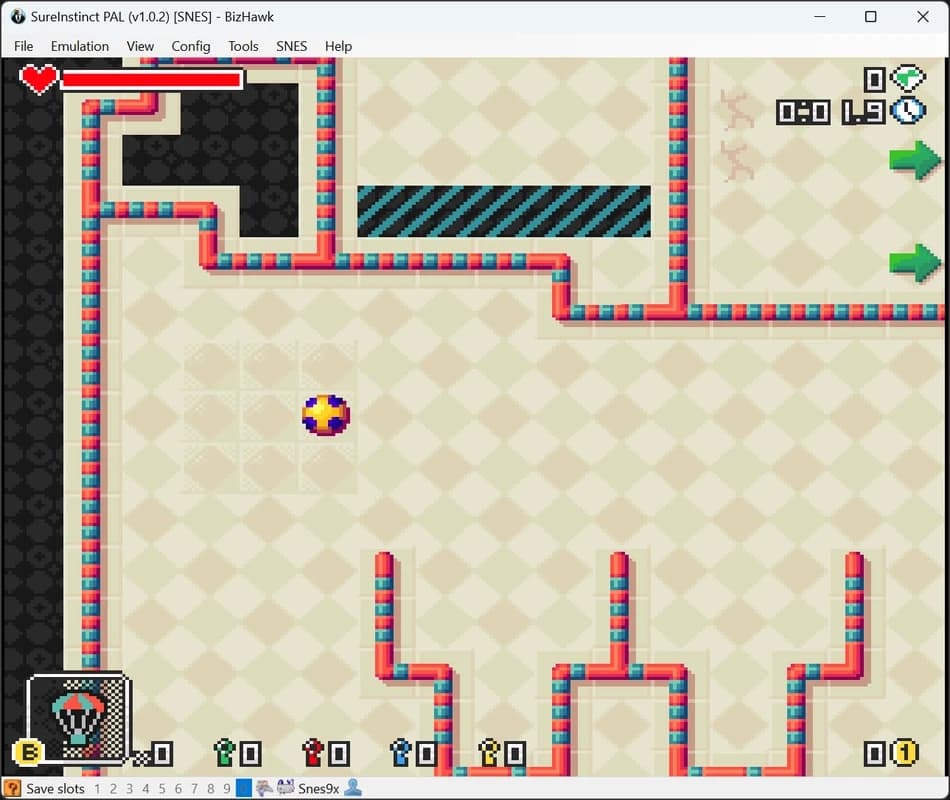Click the green gem counter icon
Image resolution: width=950 pixels, height=800 pixels.
coord(908,78)
